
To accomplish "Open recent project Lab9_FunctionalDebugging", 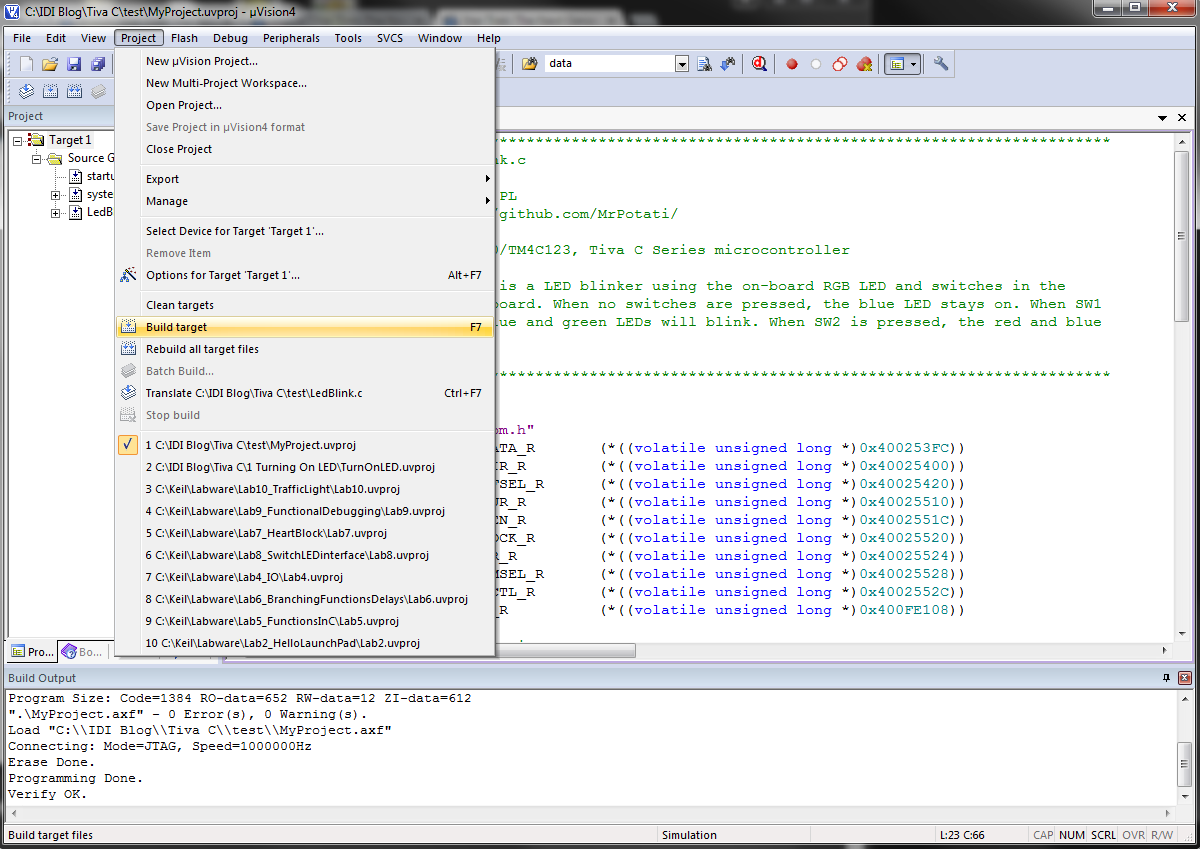I will click(305, 511).
